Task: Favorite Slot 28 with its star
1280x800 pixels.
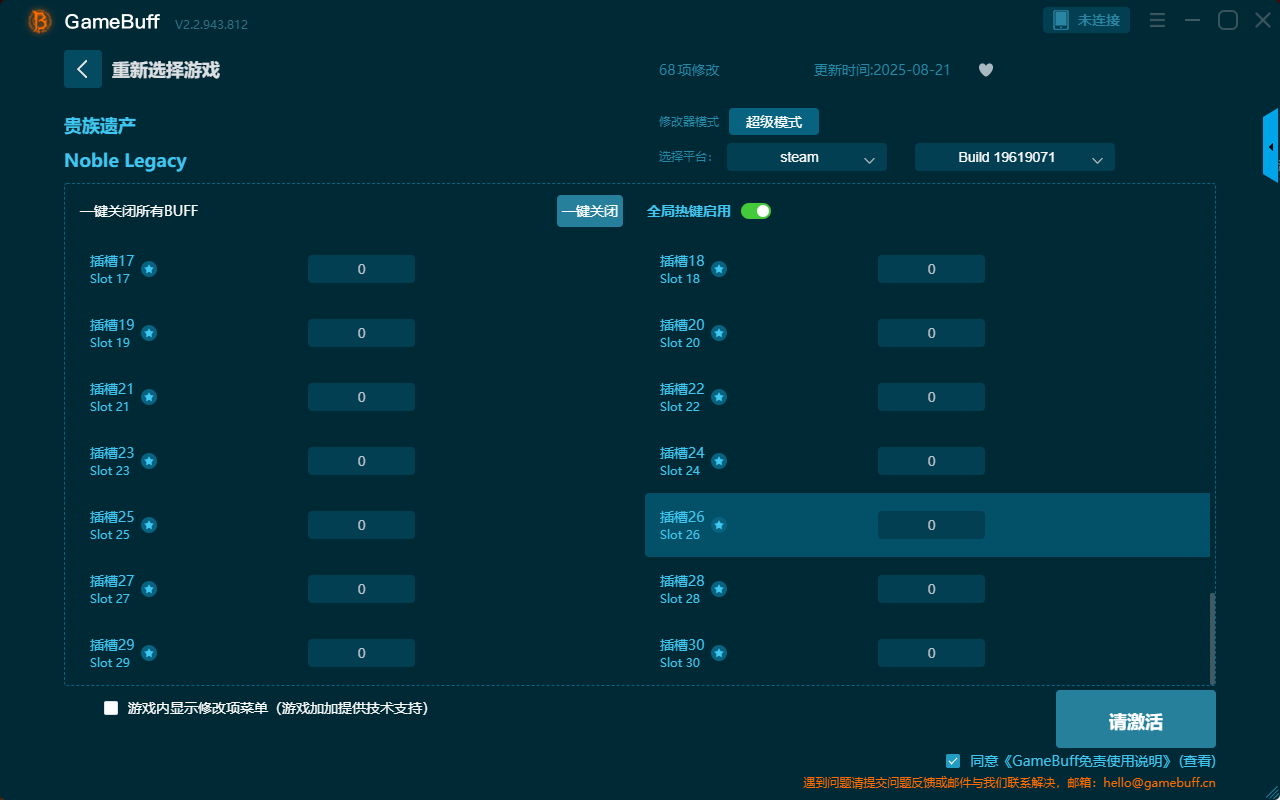Action: point(719,589)
